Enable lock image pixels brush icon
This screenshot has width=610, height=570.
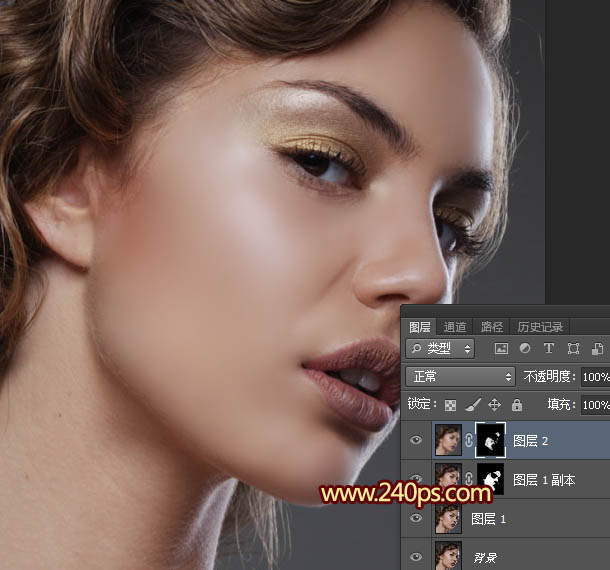click(x=472, y=405)
